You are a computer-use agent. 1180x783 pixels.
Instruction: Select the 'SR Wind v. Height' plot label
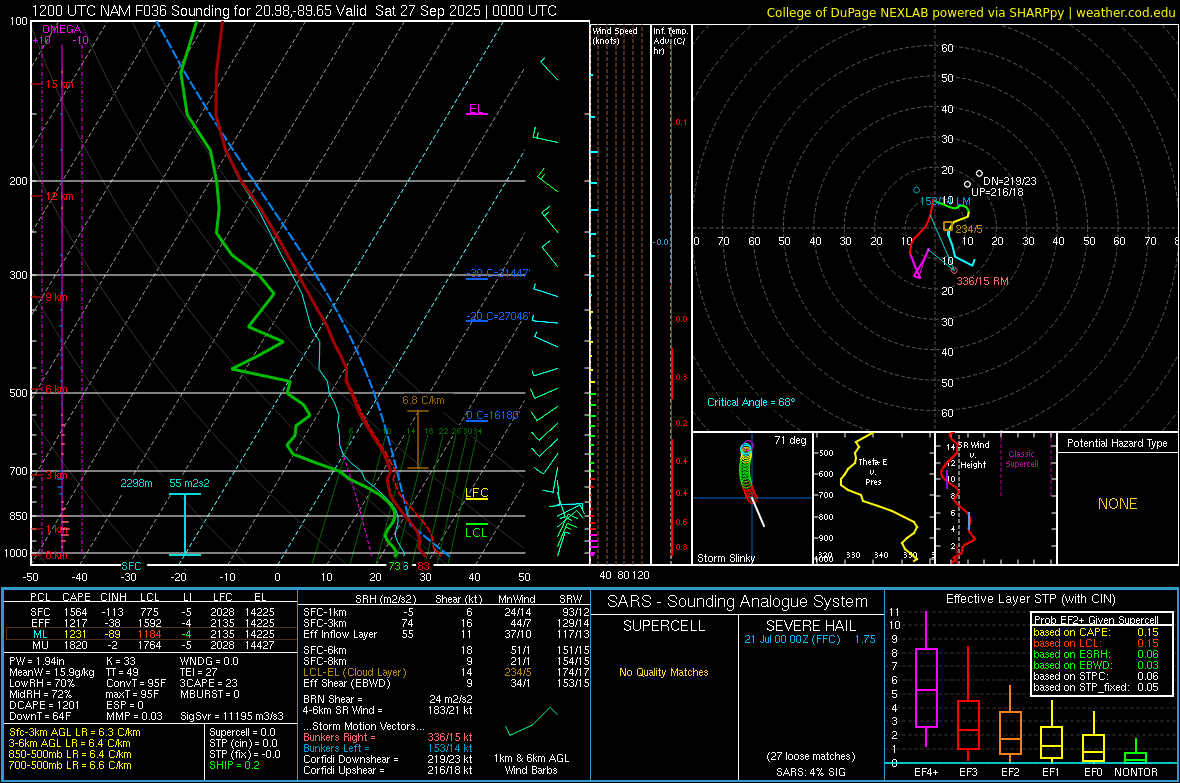pyautogui.click(x=973, y=455)
